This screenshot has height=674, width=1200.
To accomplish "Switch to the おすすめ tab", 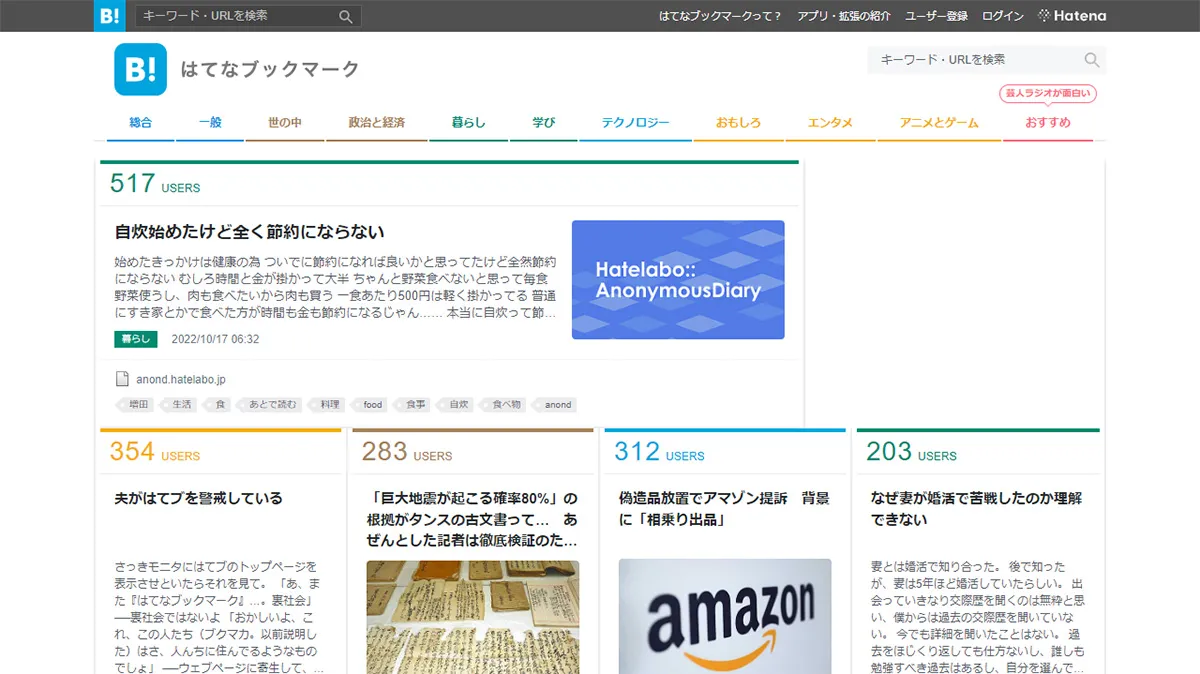I will tap(1047, 121).
